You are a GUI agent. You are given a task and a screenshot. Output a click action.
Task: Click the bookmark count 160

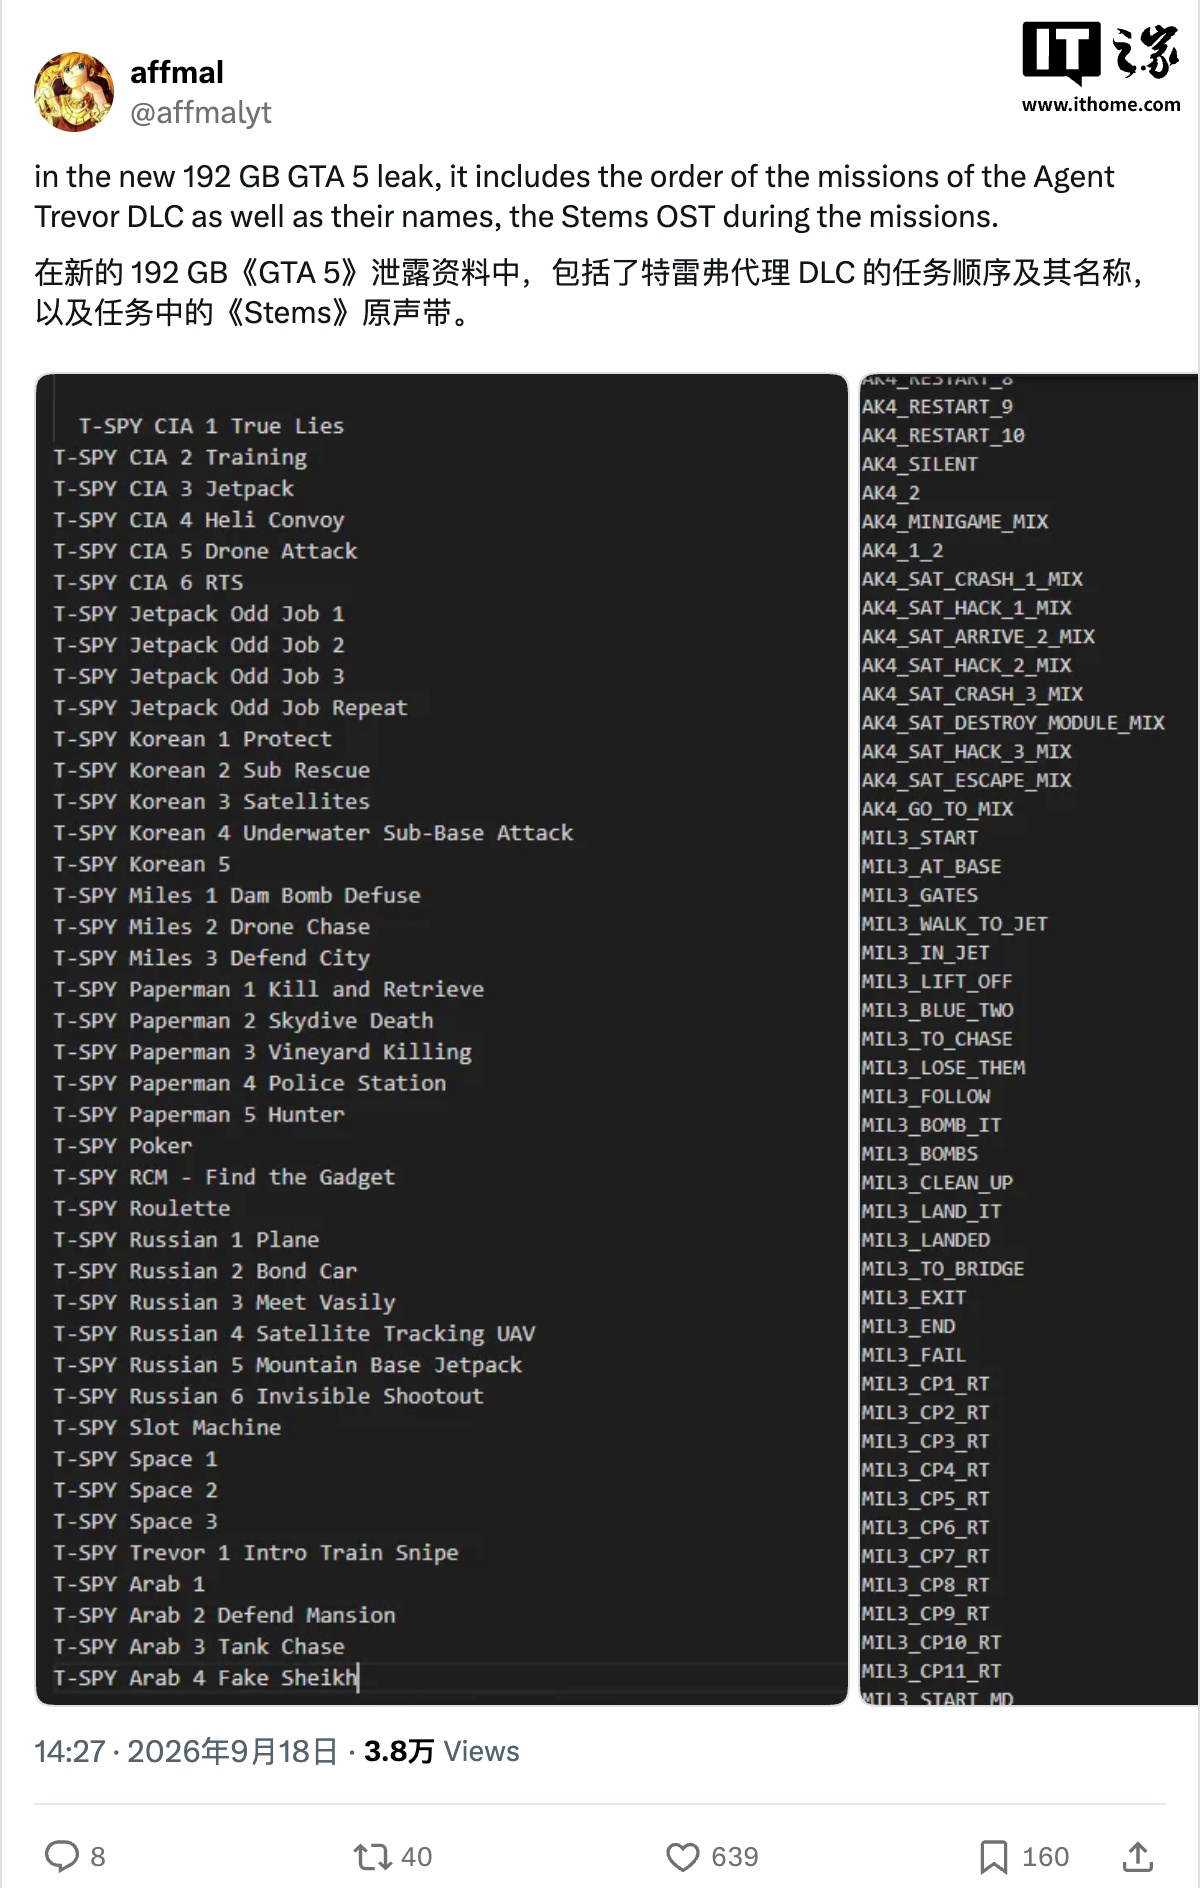(x=1046, y=1857)
